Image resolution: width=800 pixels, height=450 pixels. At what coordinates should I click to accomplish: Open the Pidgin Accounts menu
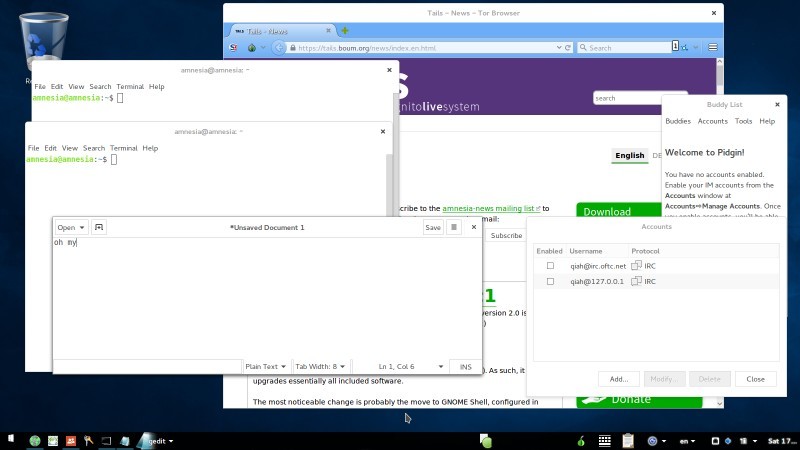click(x=713, y=121)
